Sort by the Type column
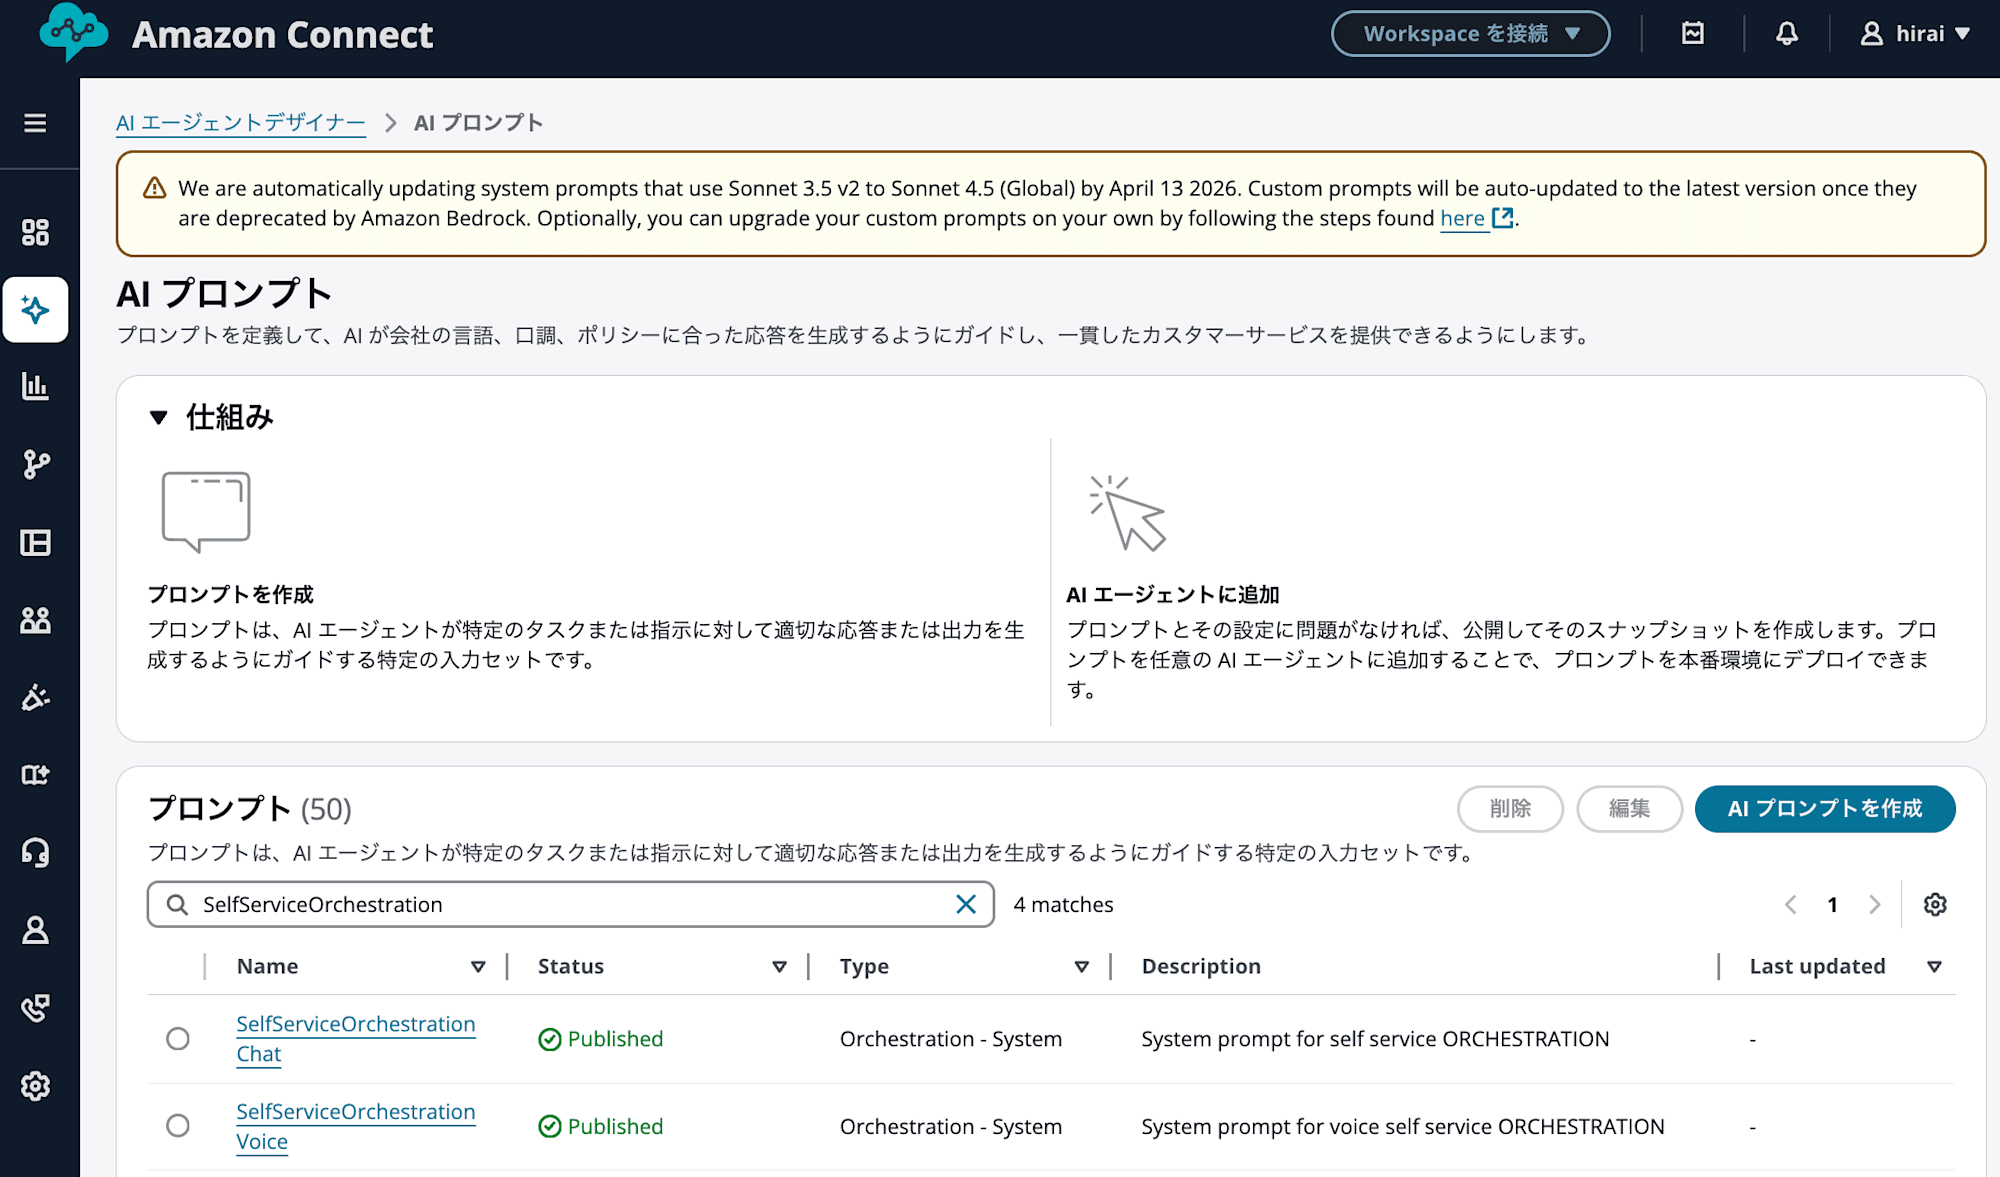The image size is (2000, 1177). pos(1081,966)
